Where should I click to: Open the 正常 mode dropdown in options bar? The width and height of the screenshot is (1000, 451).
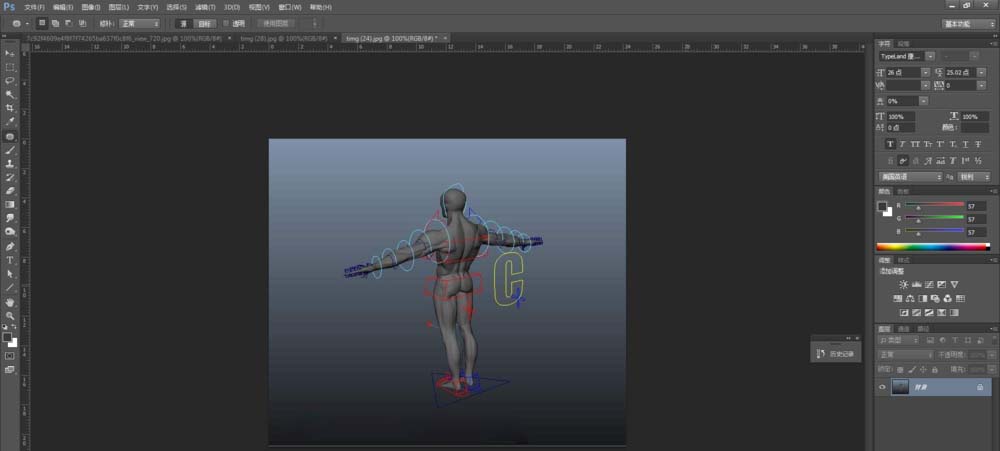tap(139, 22)
